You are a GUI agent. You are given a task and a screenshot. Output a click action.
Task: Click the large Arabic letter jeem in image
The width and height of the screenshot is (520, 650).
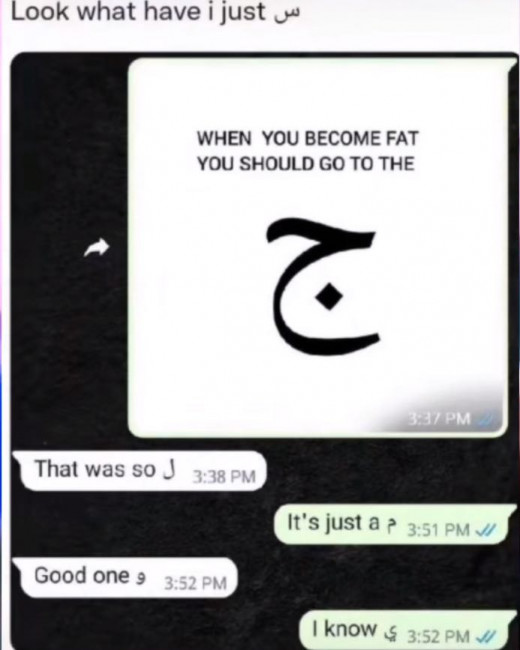322,286
